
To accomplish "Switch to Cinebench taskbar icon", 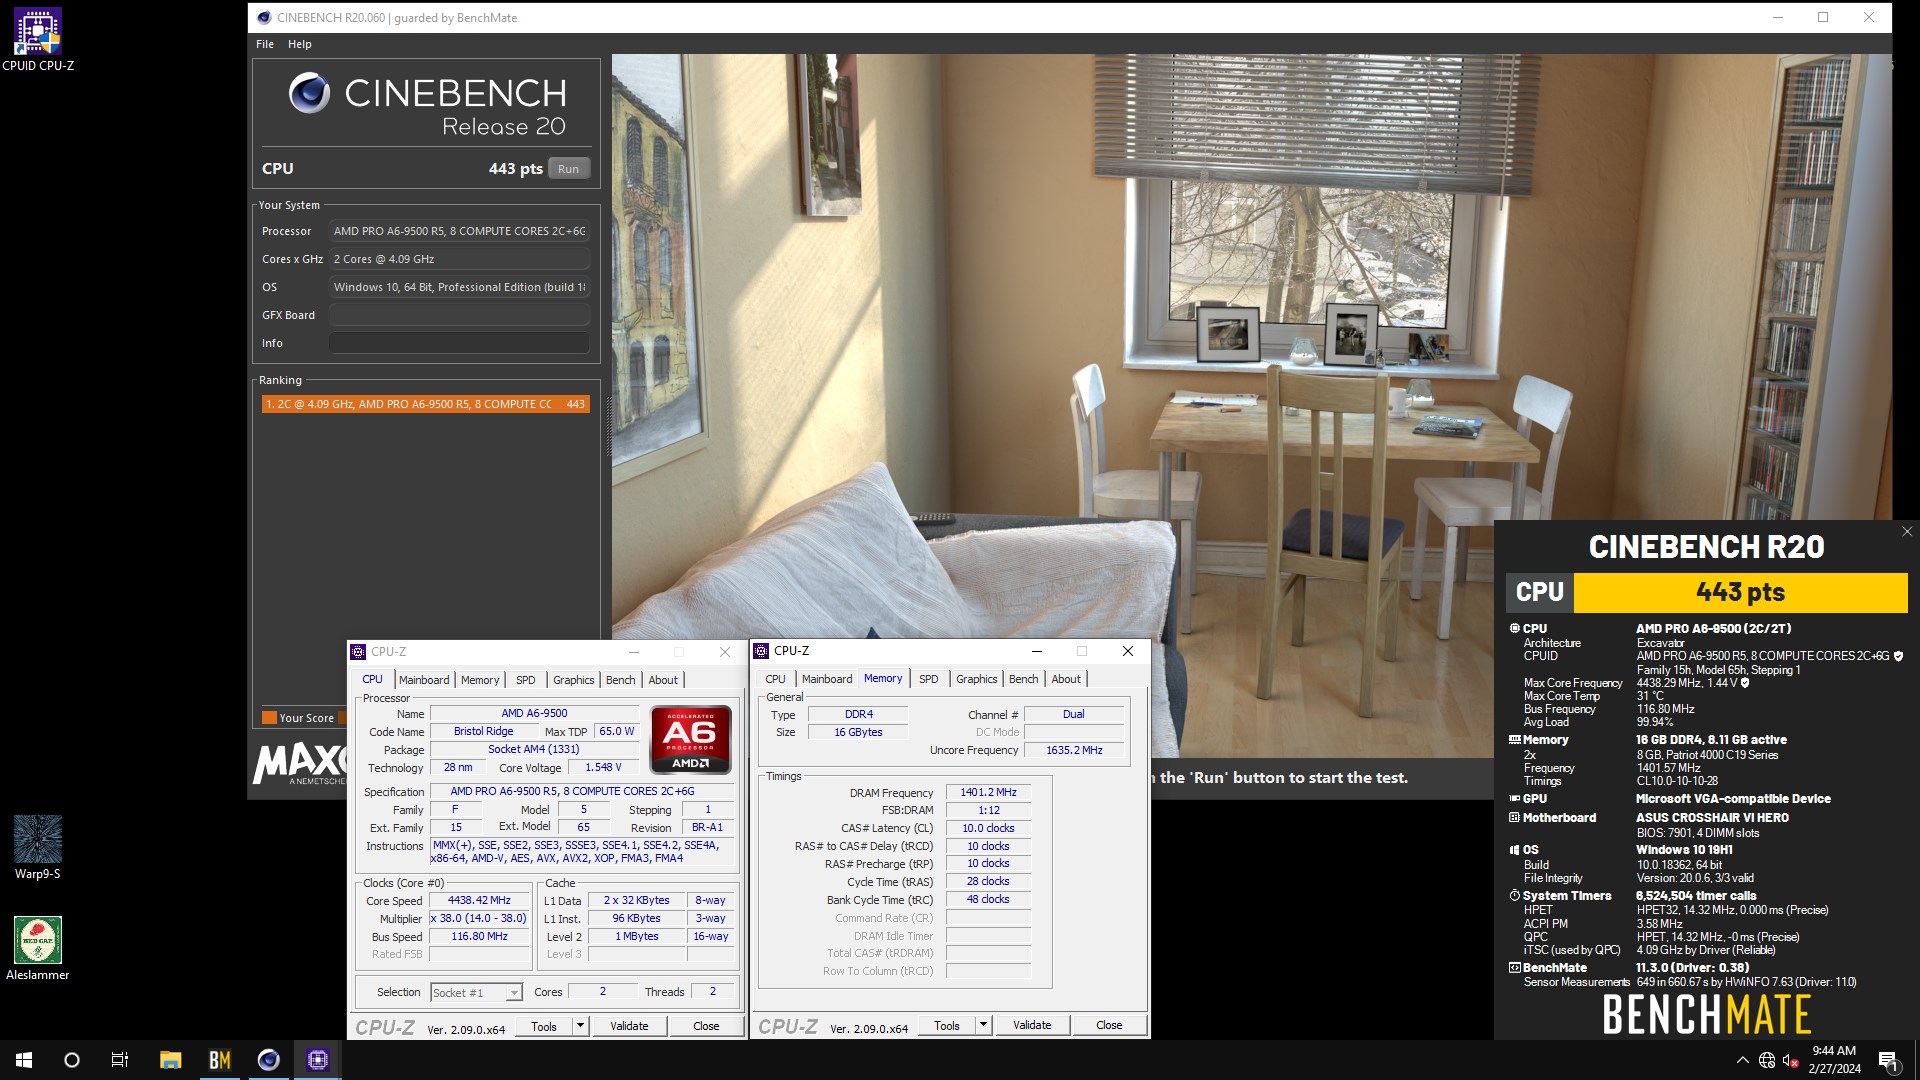I will 268,1060.
